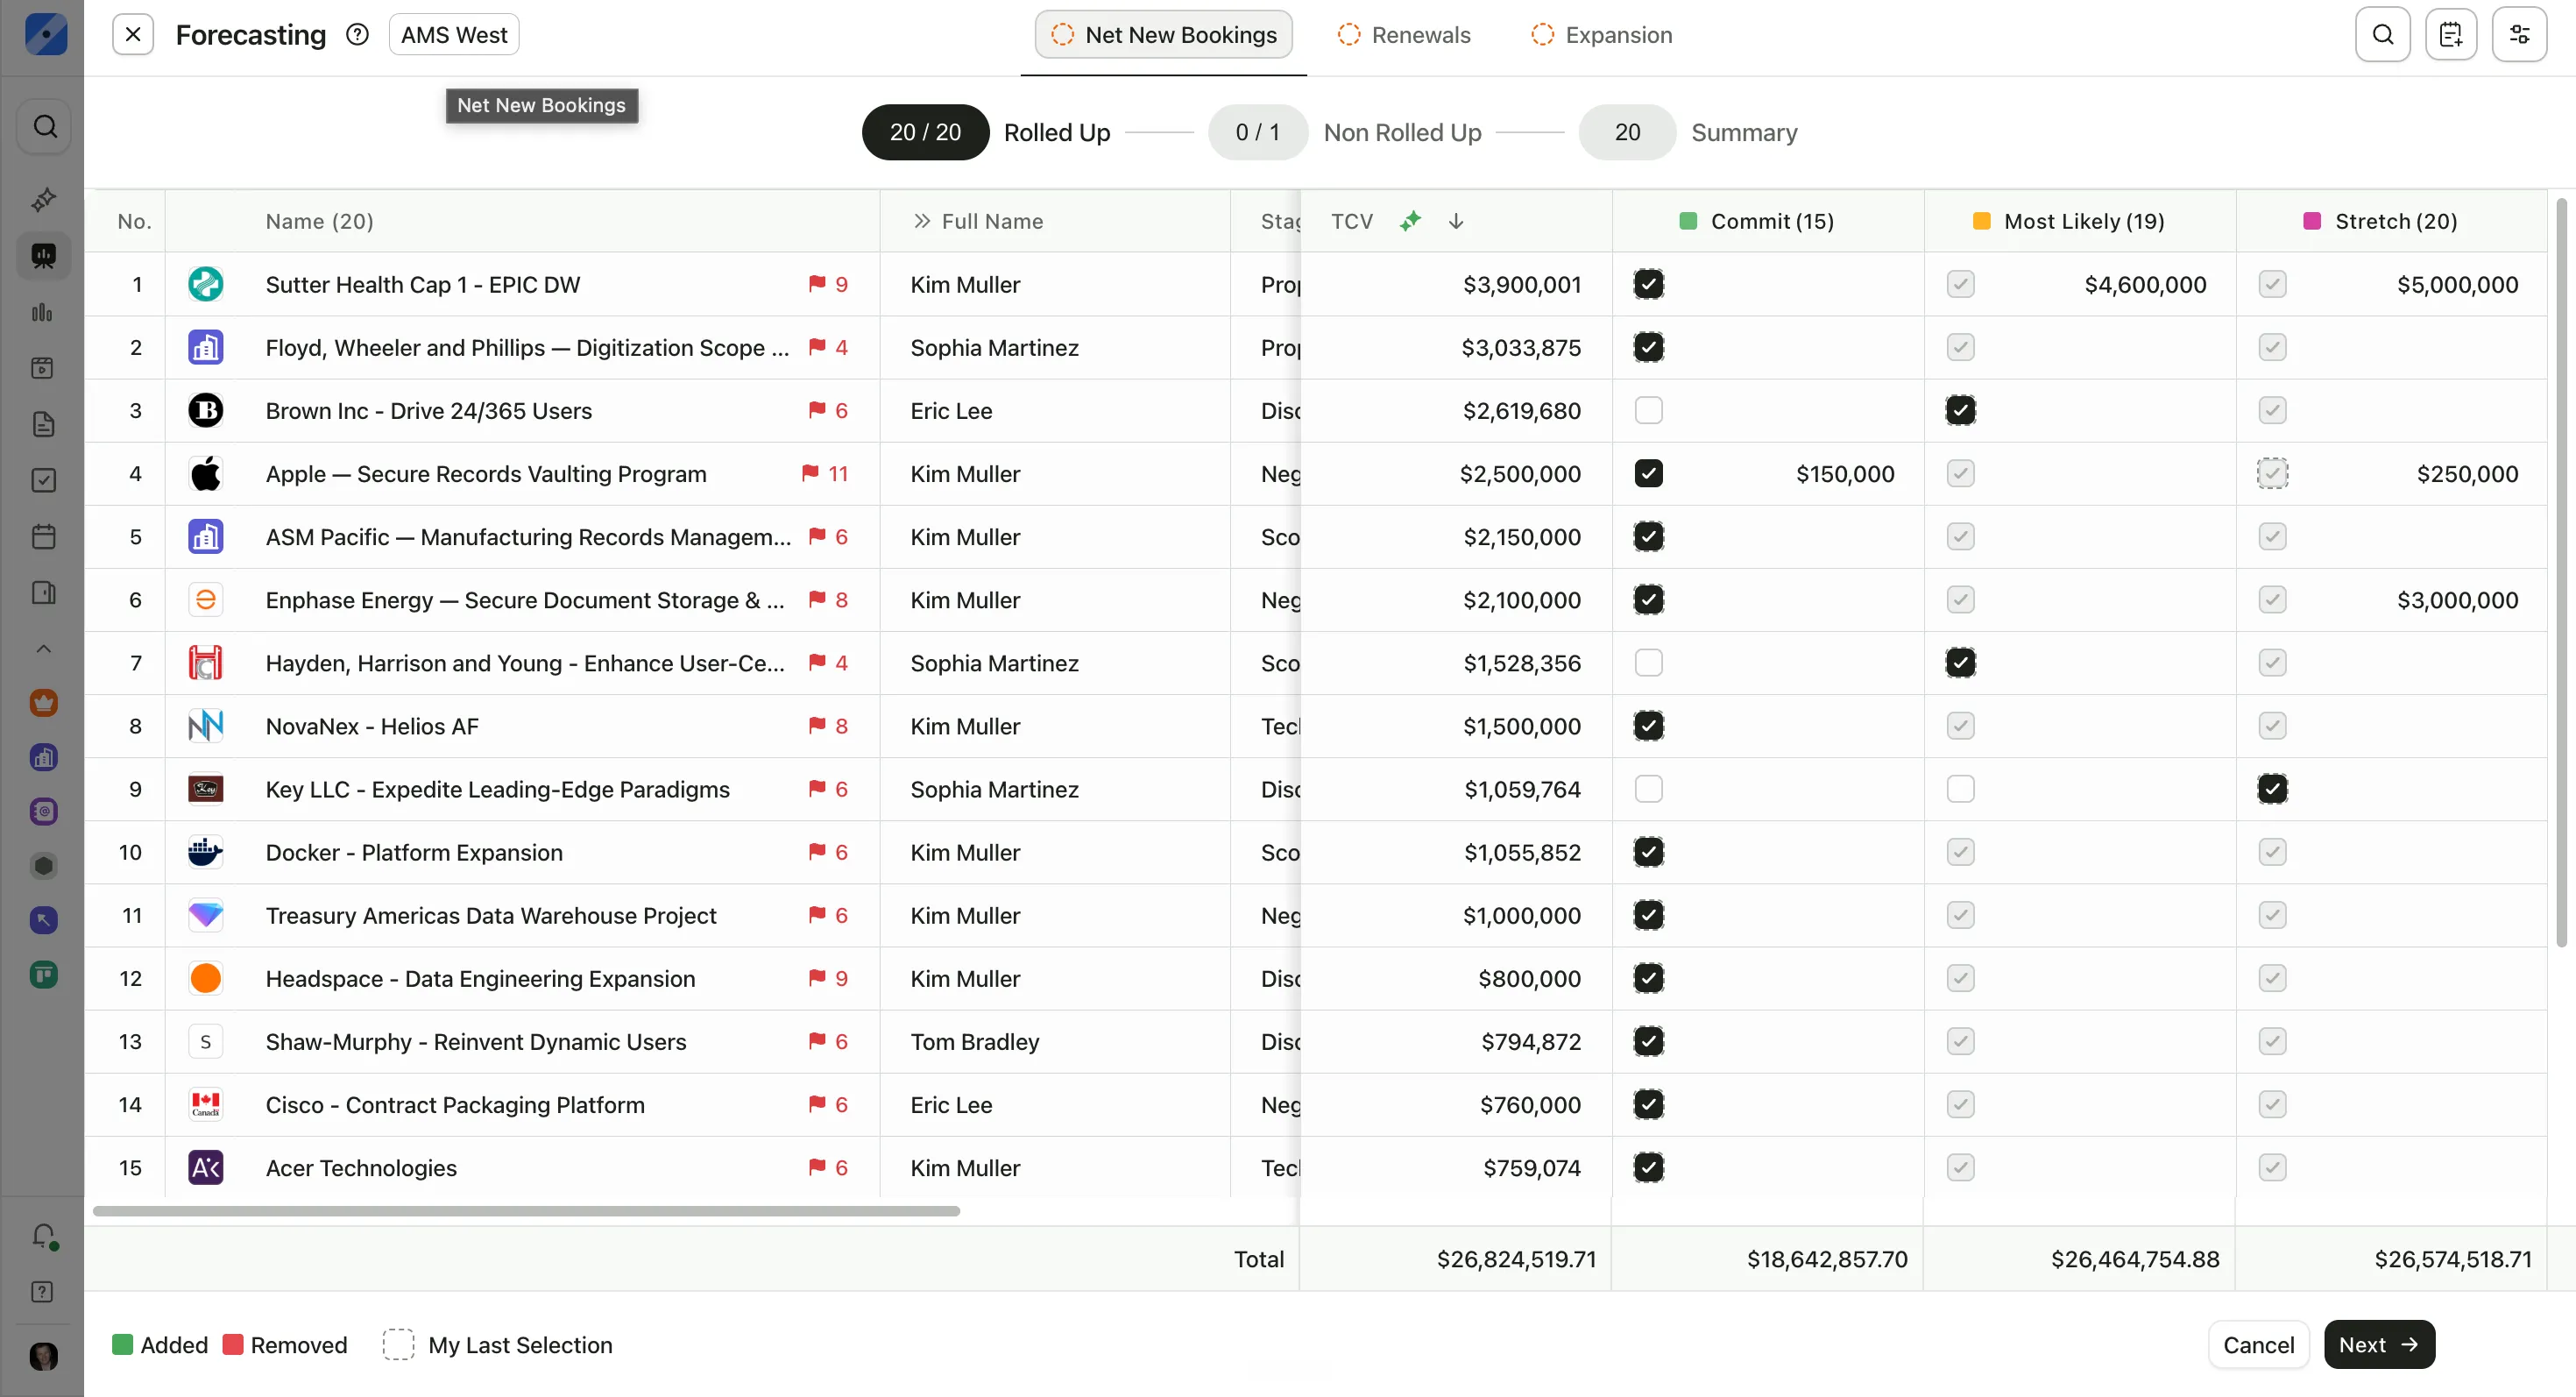The height and width of the screenshot is (1397, 2576).
Task: Click Cancel button
Action: (x=2258, y=1345)
